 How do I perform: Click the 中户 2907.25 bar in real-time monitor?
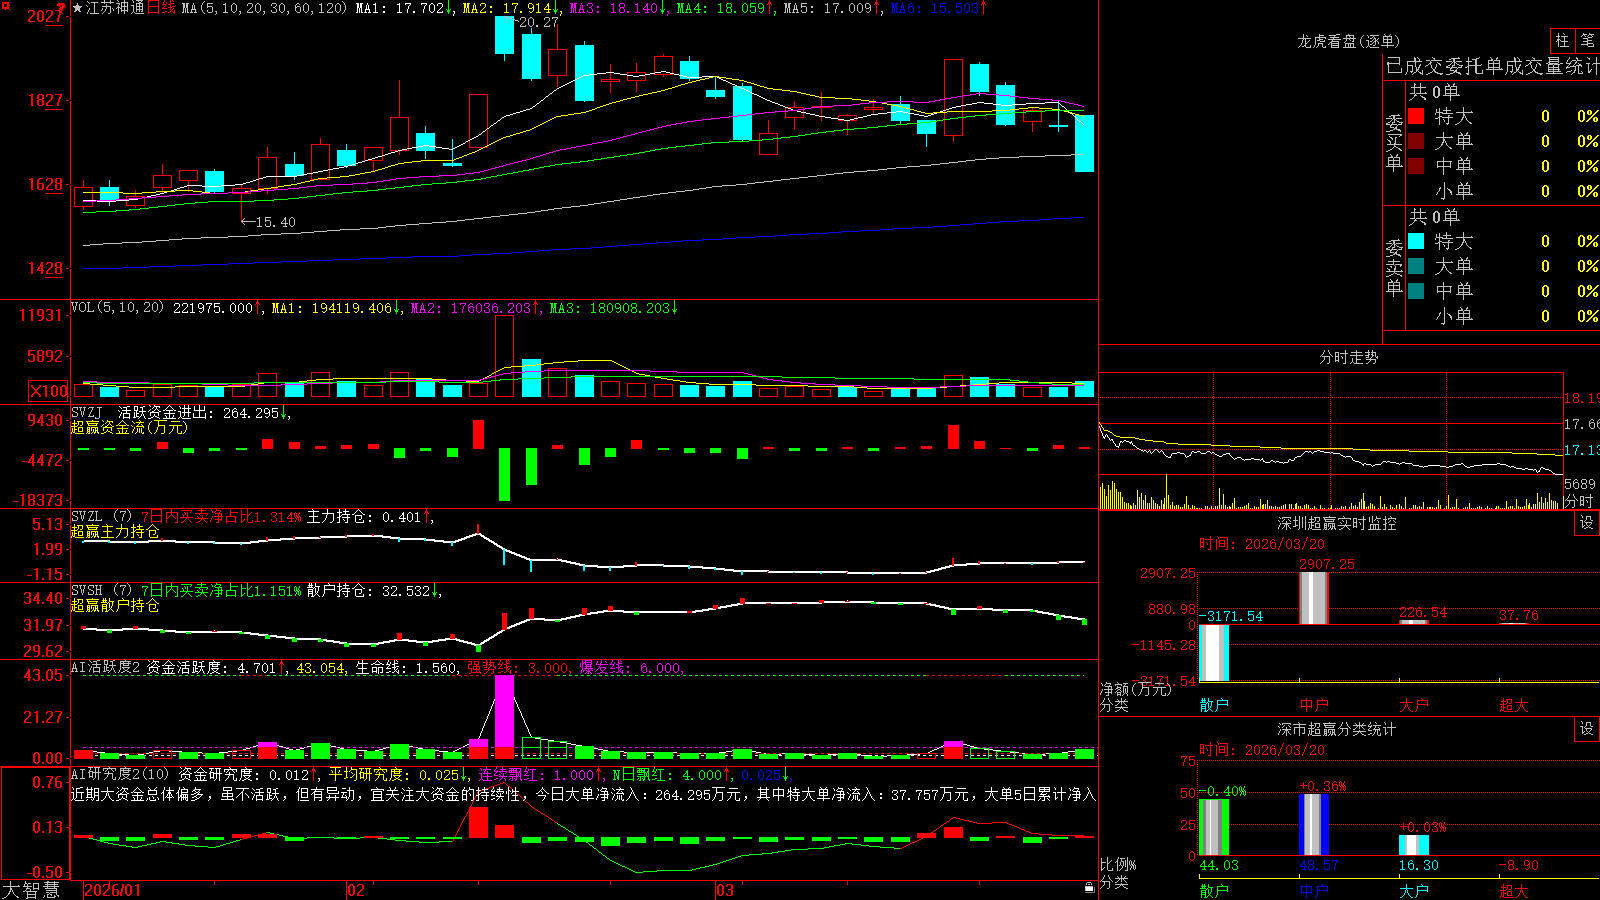point(1313,598)
